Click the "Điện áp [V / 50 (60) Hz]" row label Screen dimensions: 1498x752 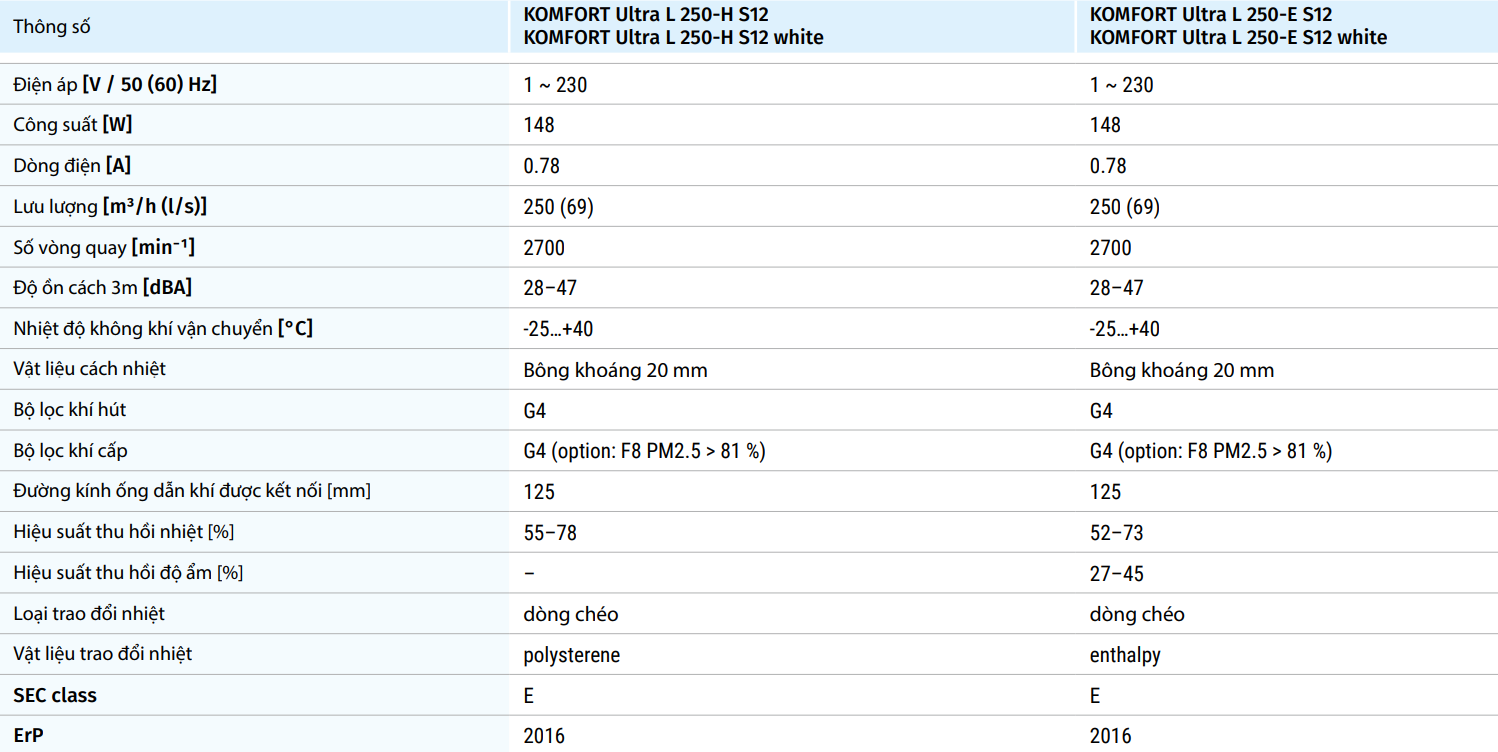point(115,85)
